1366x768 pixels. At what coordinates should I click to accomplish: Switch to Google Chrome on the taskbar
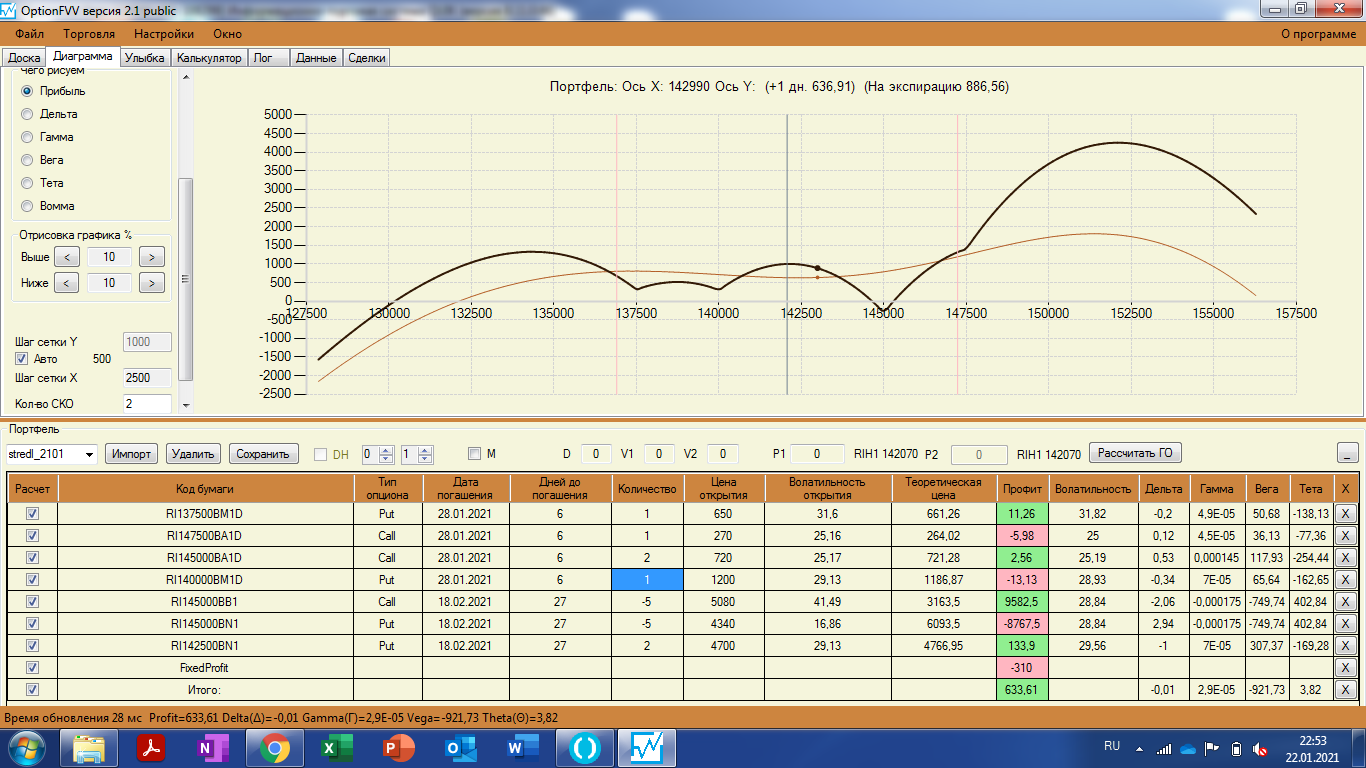tap(276, 747)
